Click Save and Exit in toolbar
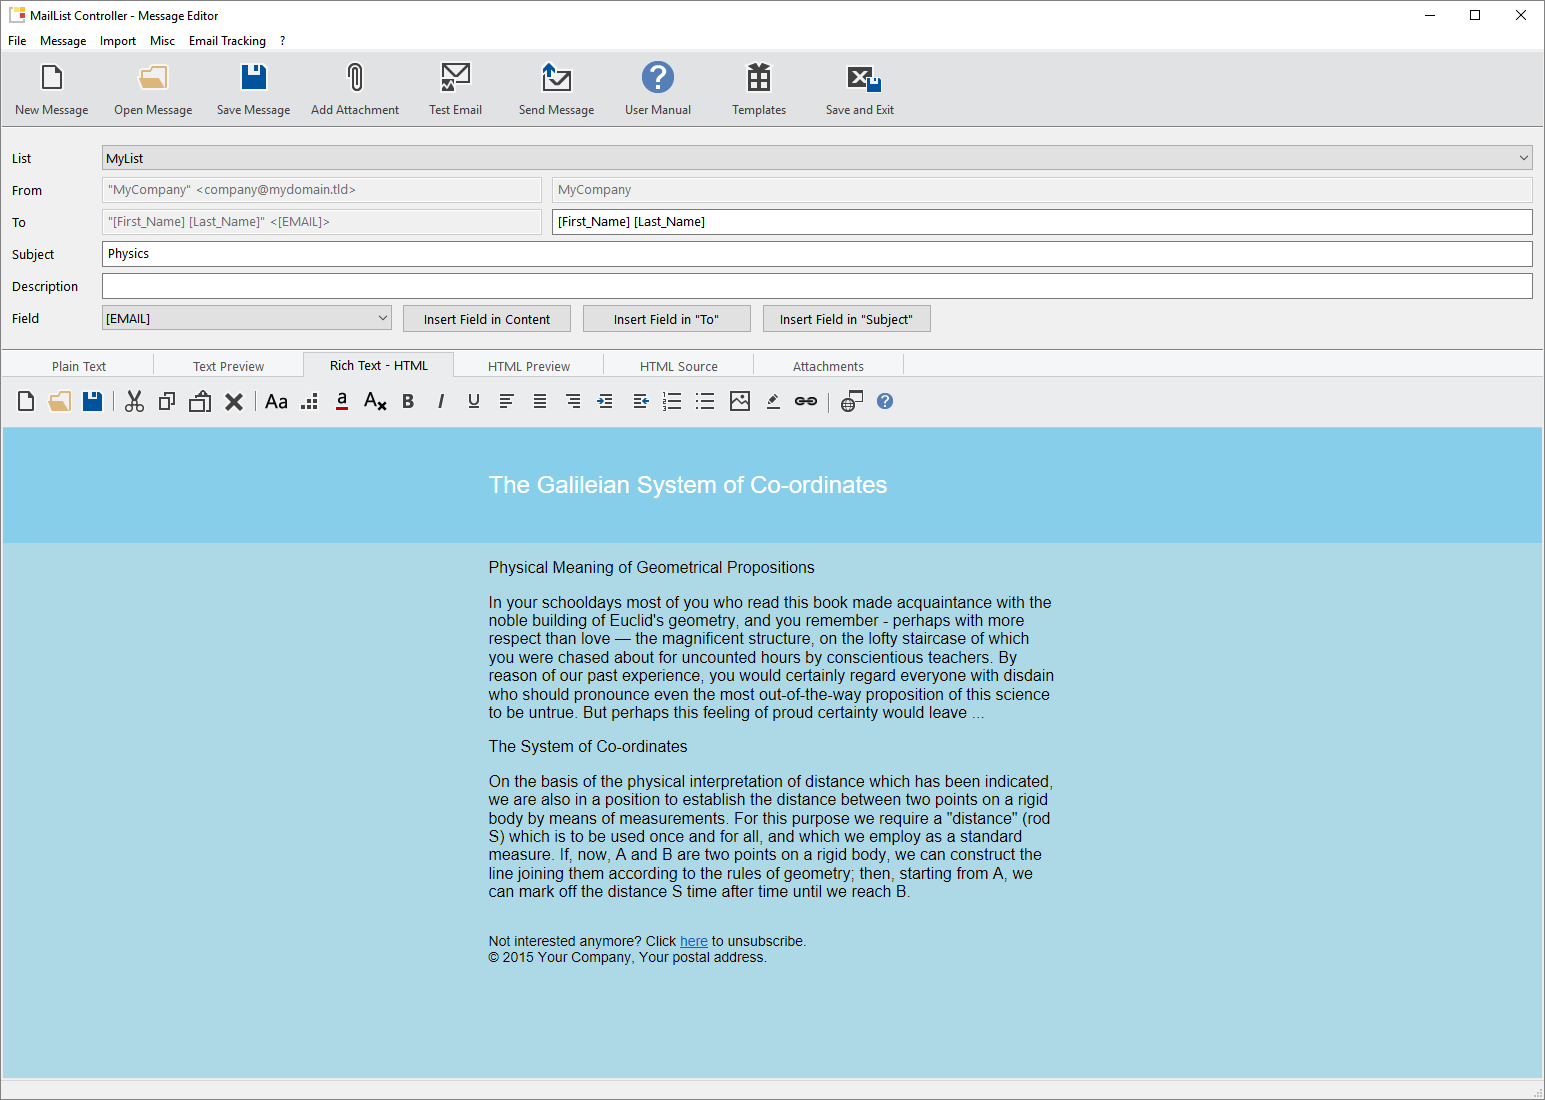Image resolution: width=1545 pixels, height=1100 pixels. [x=860, y=78]
